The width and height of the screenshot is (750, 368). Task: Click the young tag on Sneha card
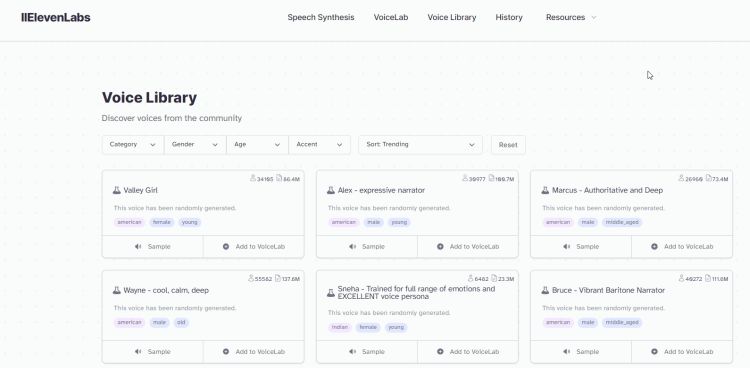[396, 328]
